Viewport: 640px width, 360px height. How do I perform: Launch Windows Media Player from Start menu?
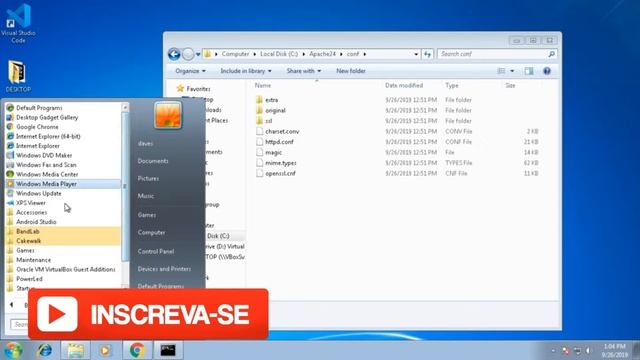pos(63,184)
